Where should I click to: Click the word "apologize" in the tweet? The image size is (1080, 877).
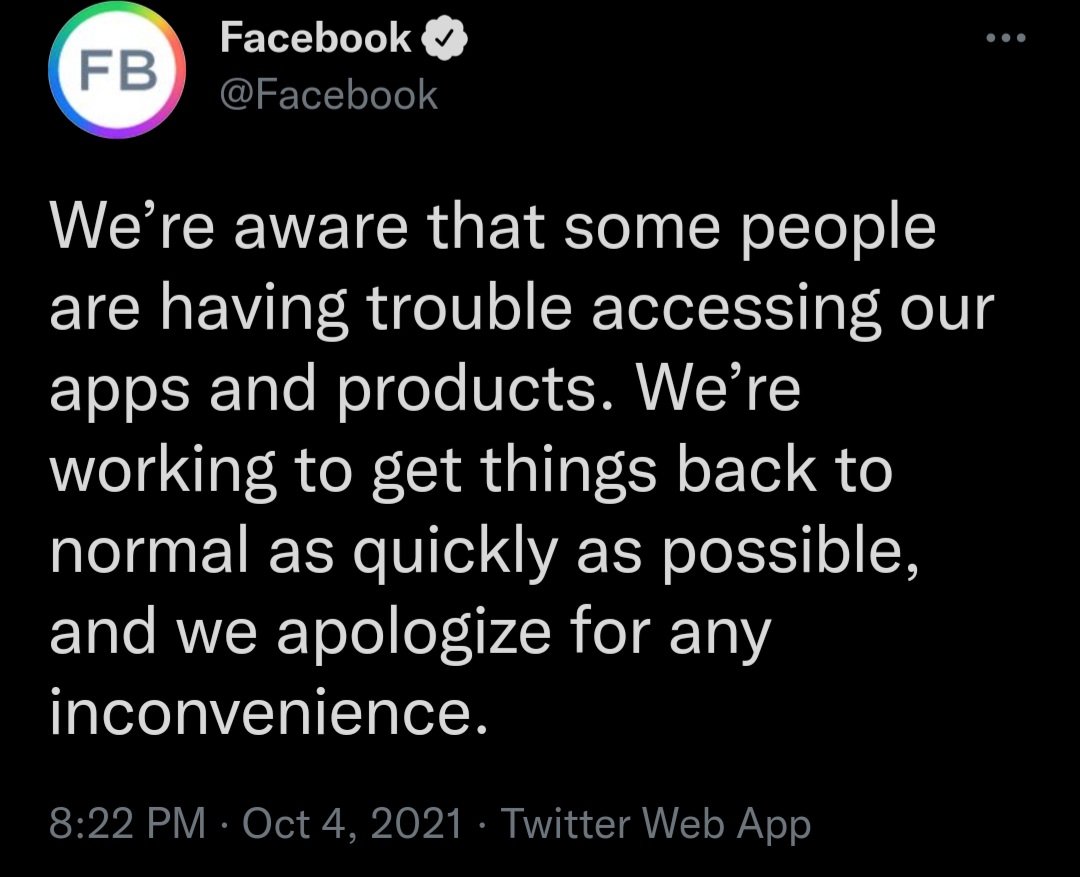coord(414,634)
